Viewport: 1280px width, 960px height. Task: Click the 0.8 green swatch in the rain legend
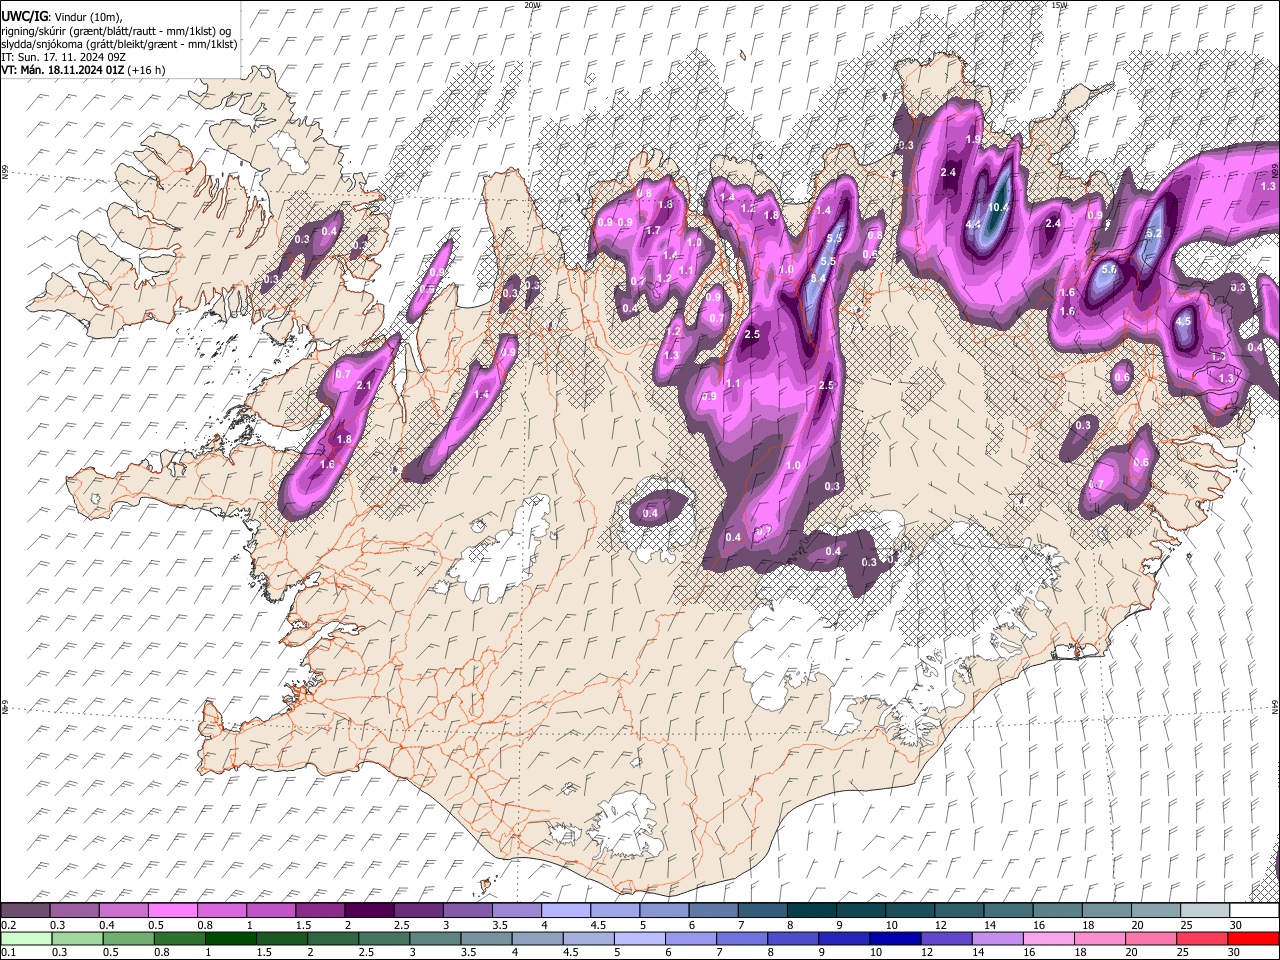179,939
